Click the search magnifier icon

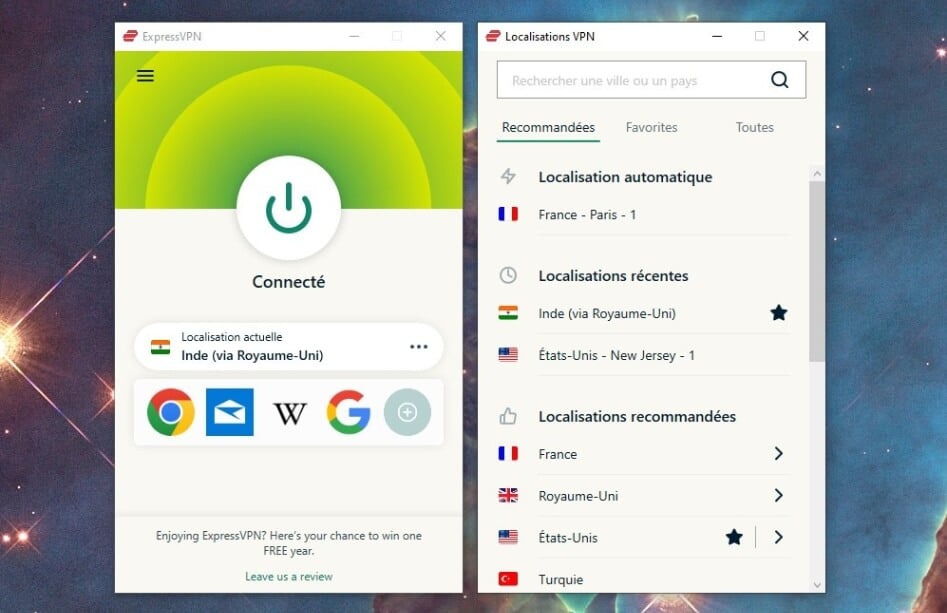pos(779,79)
